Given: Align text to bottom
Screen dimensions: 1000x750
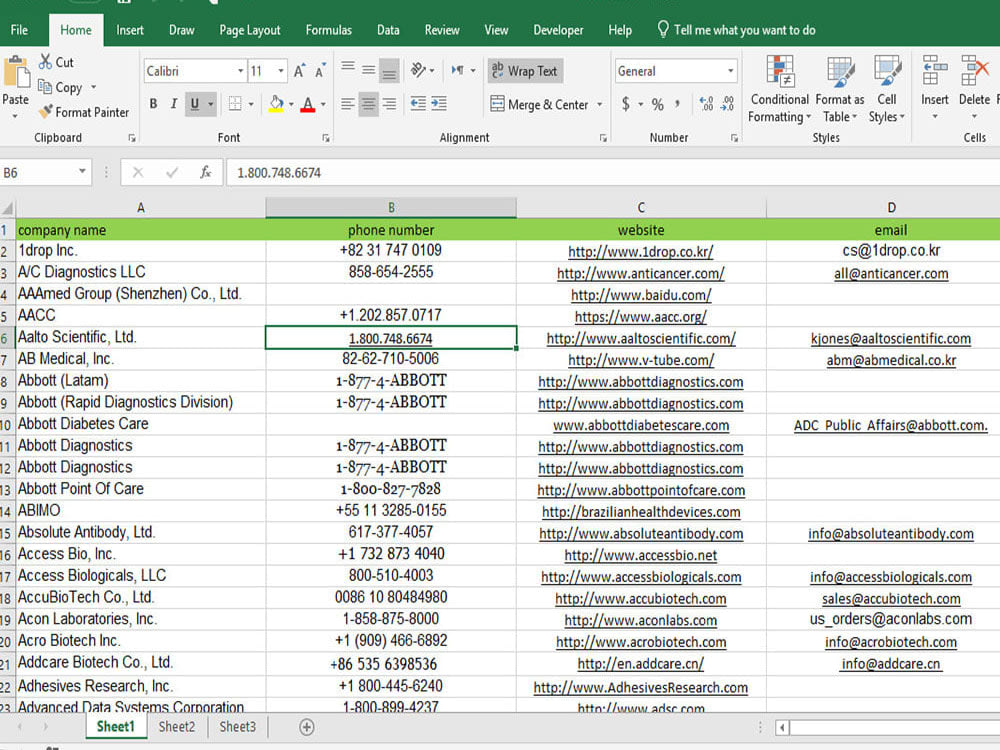Looking at the screenshot, I should pos(389,71).
